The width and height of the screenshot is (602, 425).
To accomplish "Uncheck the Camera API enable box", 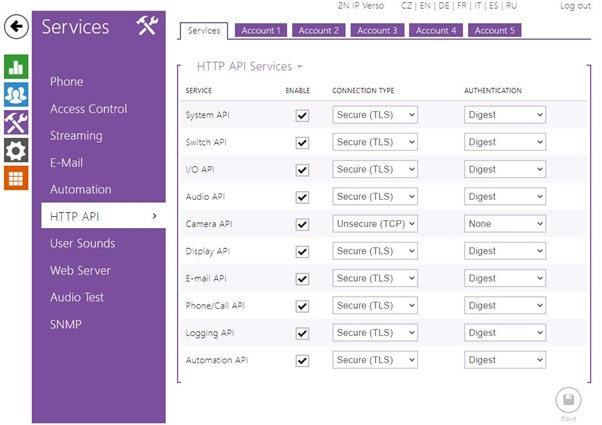I will [x=302, y=225].
